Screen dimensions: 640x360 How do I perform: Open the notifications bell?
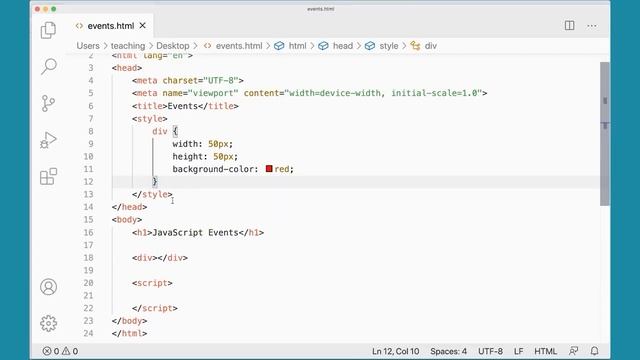click(595, 351)
